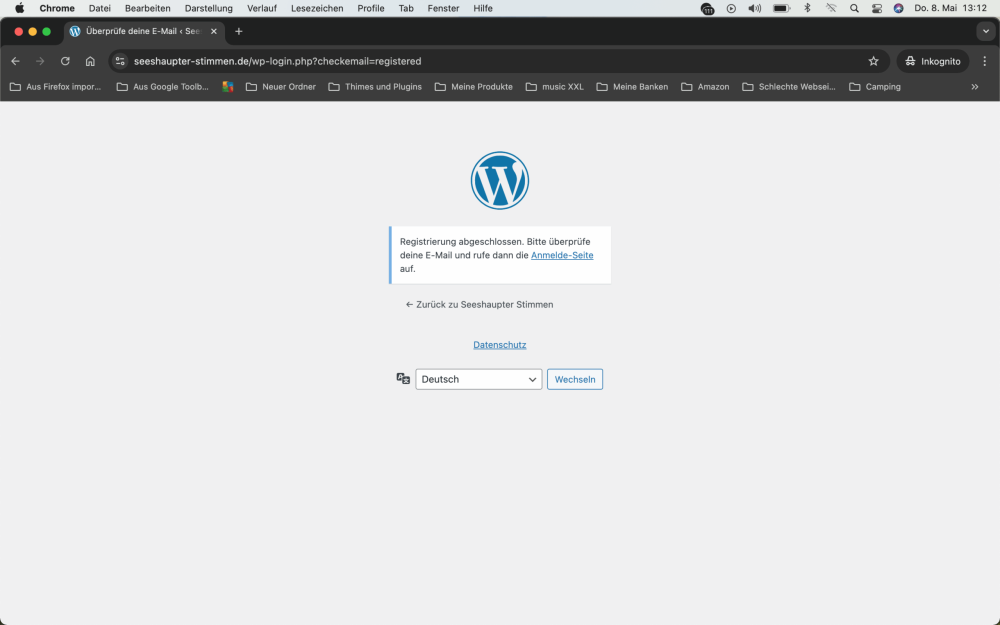This screenshot has height=625, width=1000.
Task: Open the Verlauf menu
Action: click(x=262, y=8)
